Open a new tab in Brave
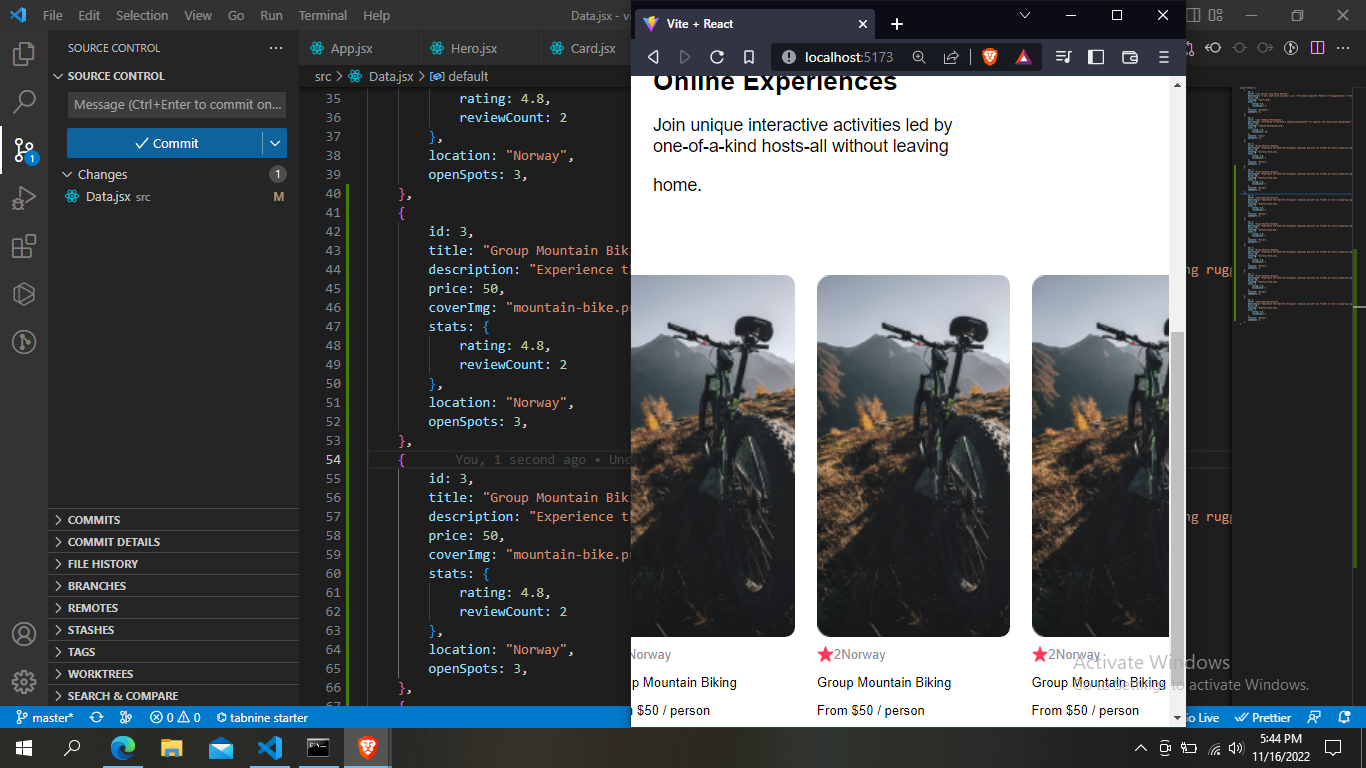Screen dimensions: 1366x768 tap(897, 24)
